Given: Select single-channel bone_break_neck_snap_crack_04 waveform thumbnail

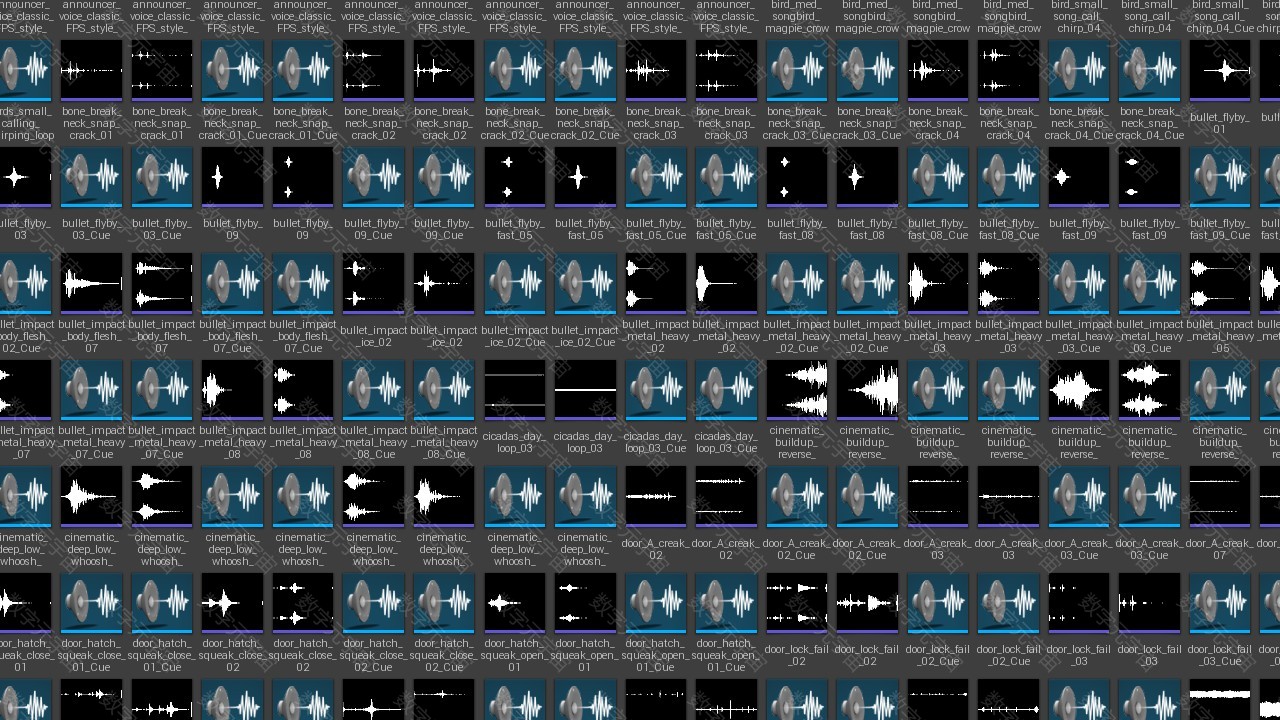Looking at the screenshot, I should tap(937, 70).
